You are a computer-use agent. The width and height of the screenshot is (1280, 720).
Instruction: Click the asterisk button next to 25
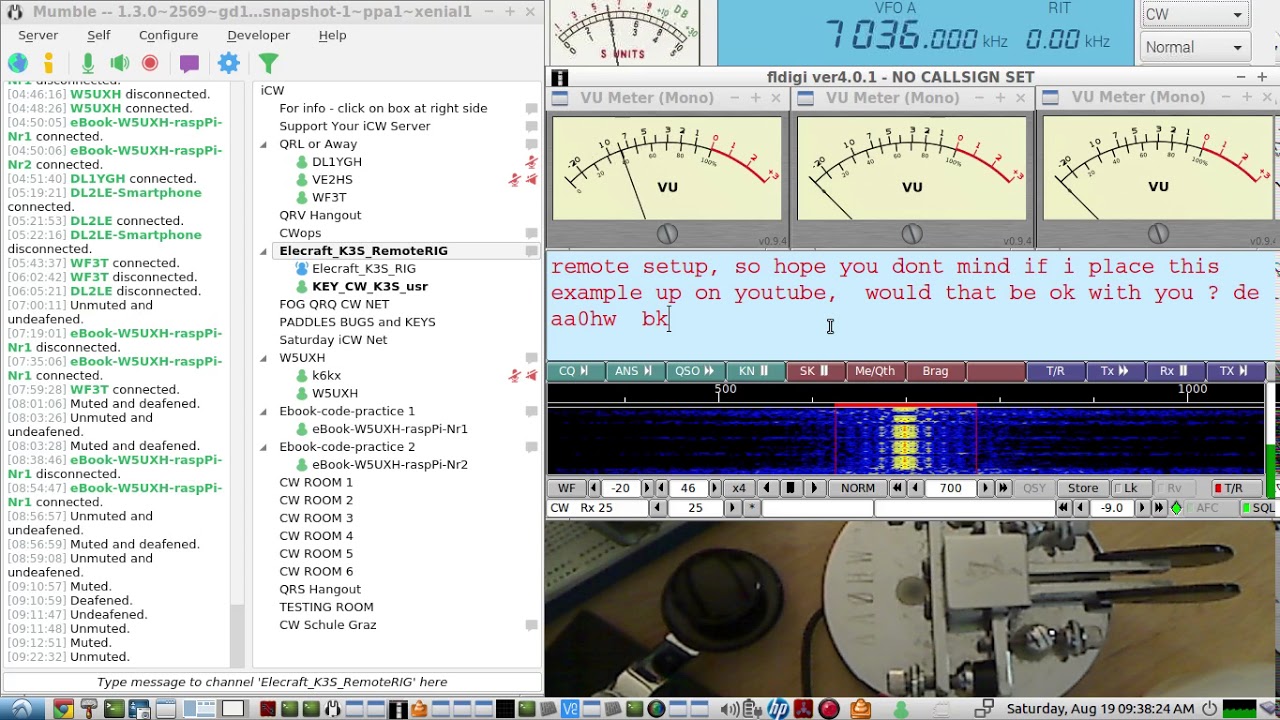tap(752, 508)
